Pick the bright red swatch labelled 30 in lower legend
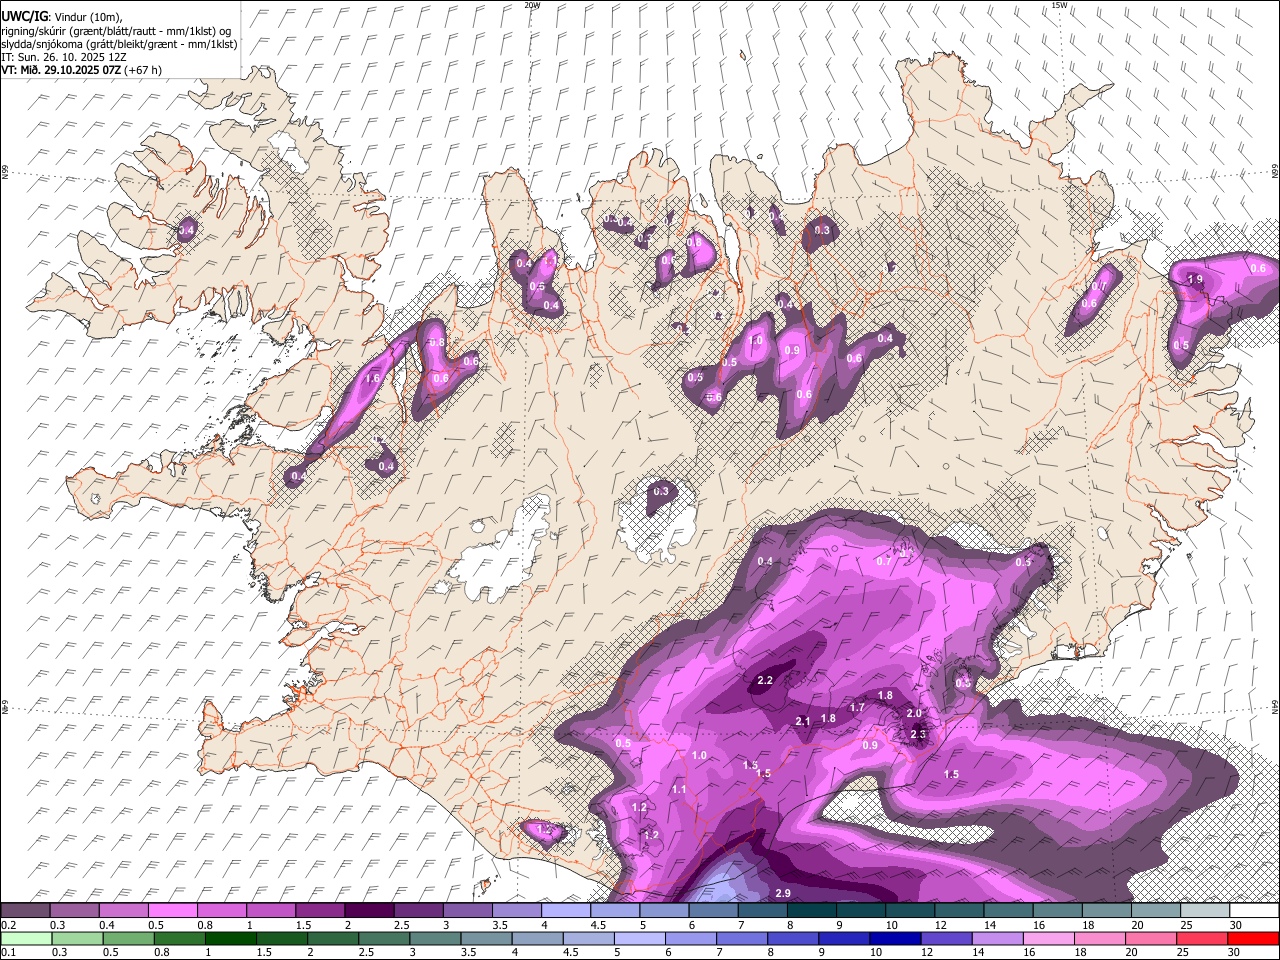This screenshot has width=1280, height=960. click(x=1252, y=938)
